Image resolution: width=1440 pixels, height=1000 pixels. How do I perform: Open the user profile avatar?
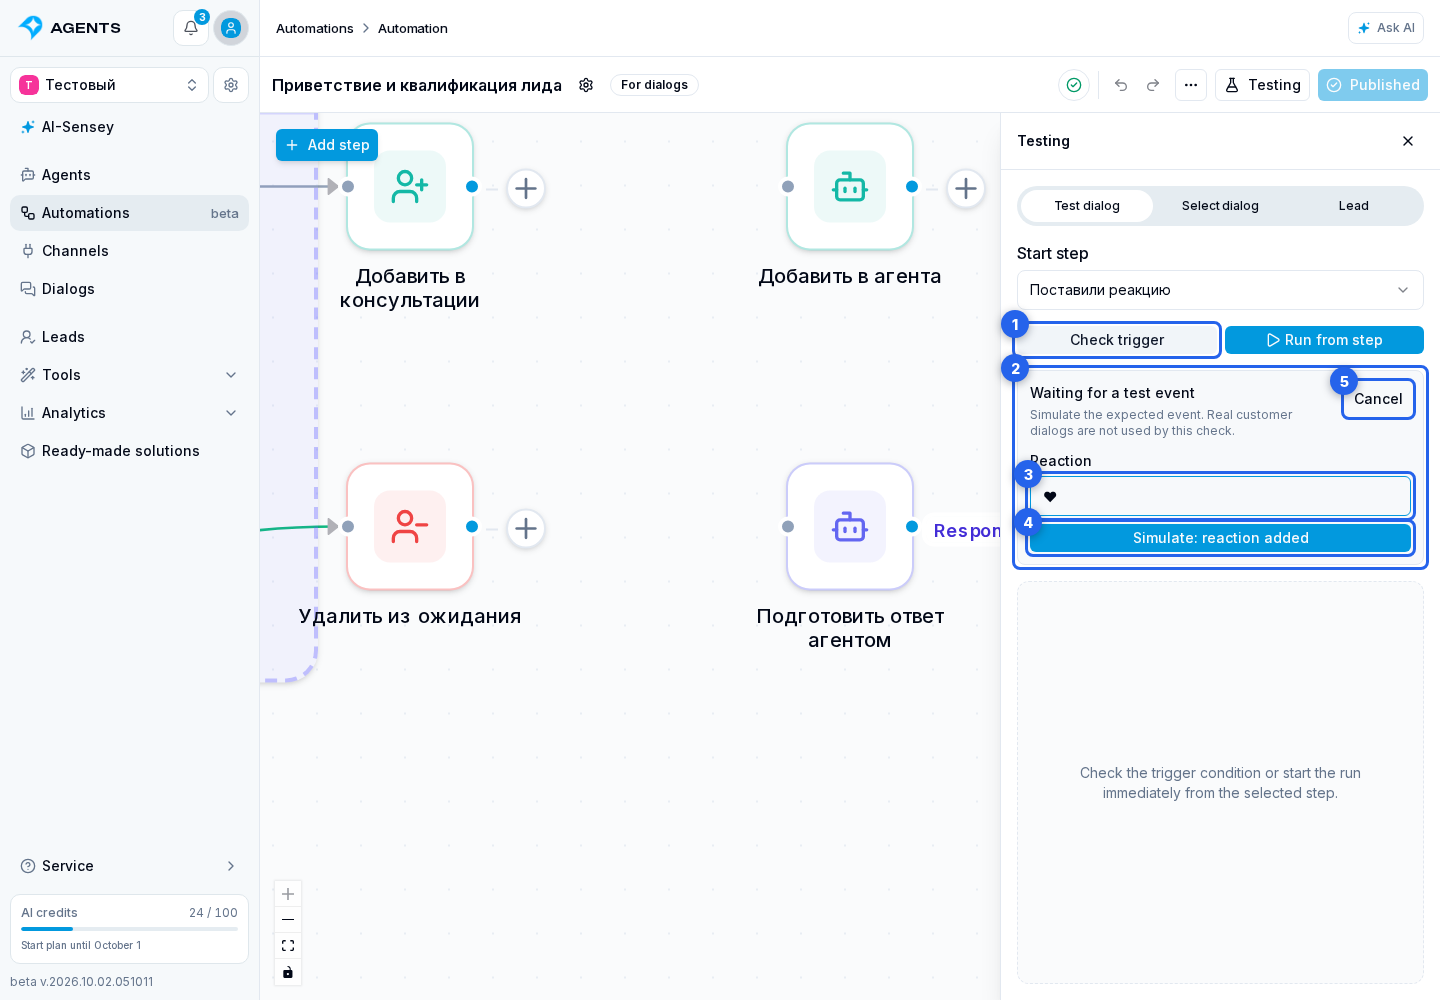click(x=231, y=28)
